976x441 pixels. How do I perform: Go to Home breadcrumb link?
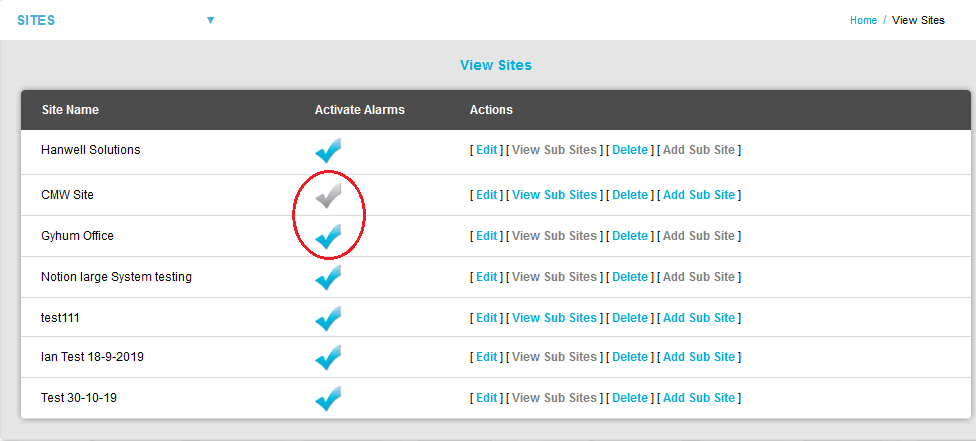tap(863, 20)
